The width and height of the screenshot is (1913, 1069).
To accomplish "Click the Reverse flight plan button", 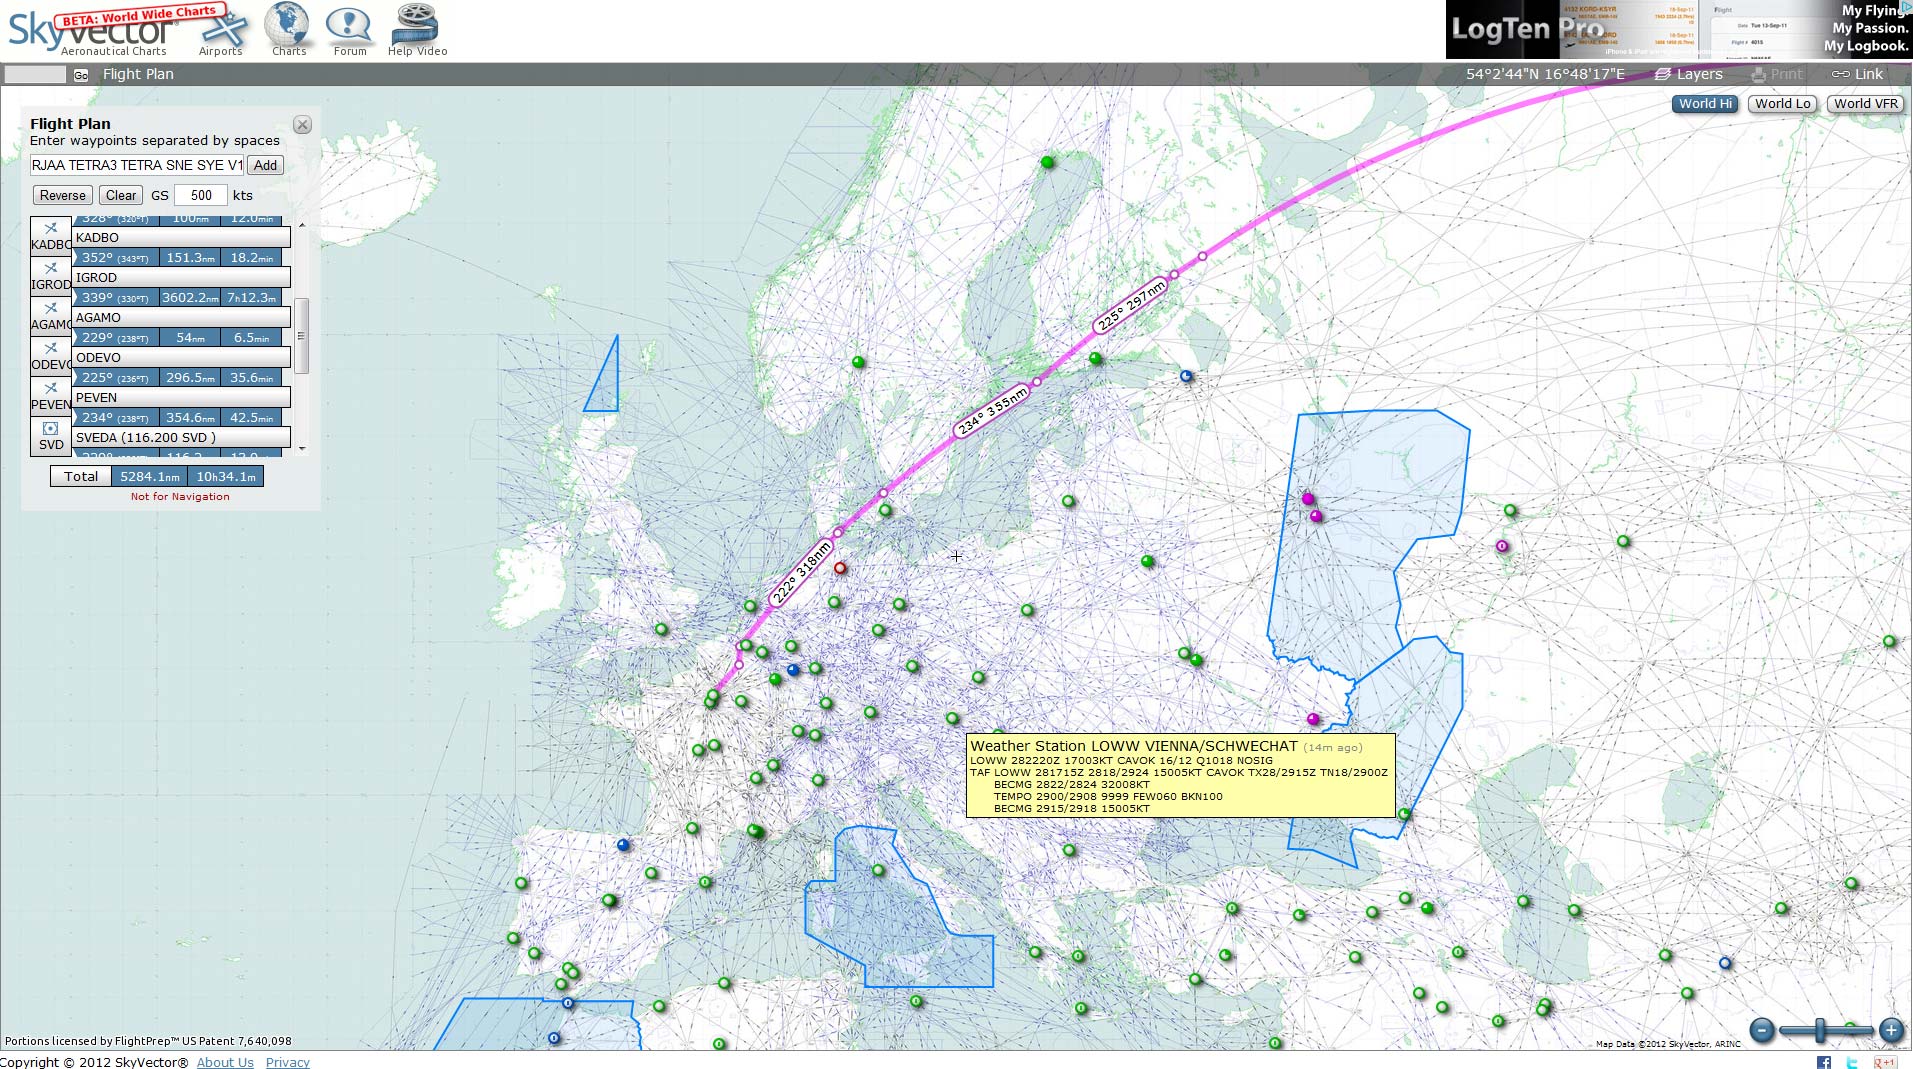I will click(62, 195).
